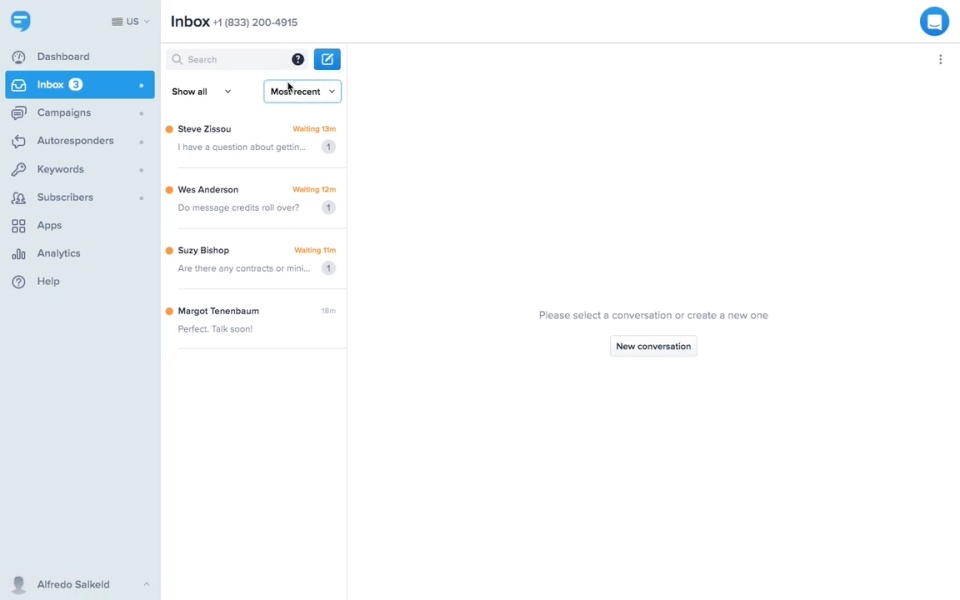Expand the US country selector
Viewport: 960px width, 600px height.
(x=131, y=21)
